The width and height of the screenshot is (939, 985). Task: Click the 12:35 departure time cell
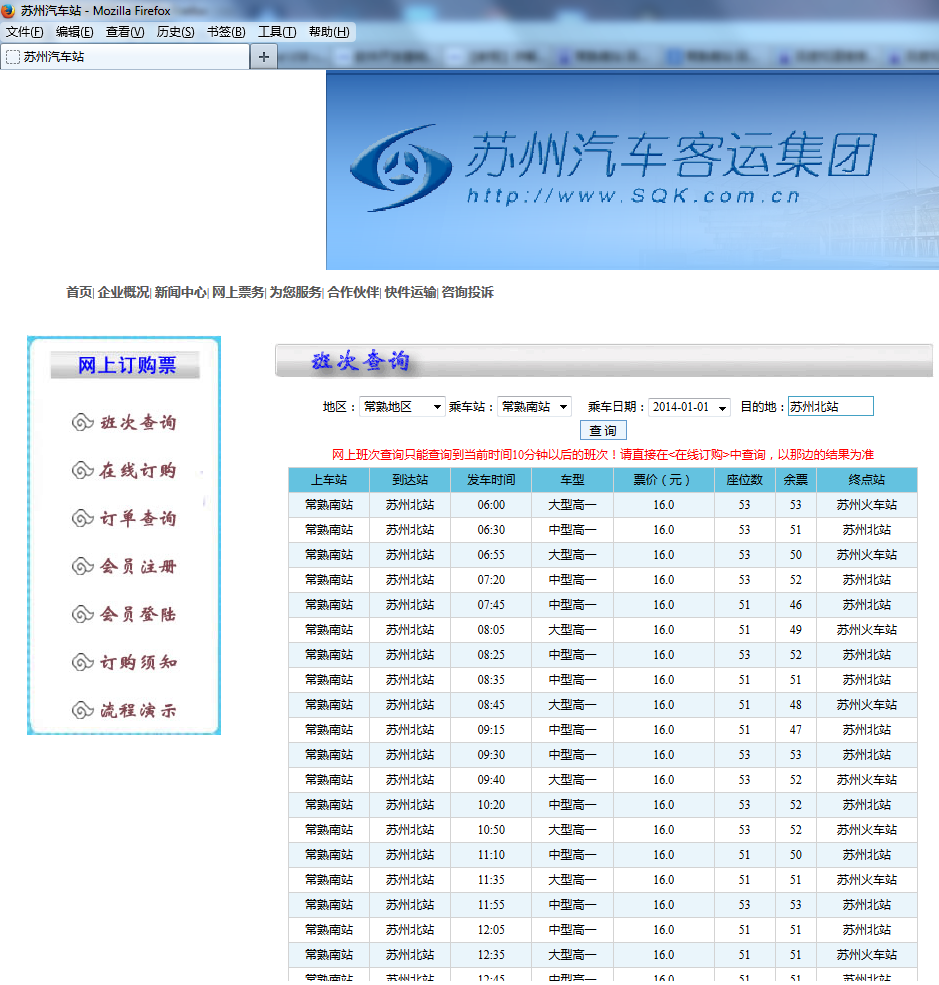pyautogui.click(x=491, y=955)
